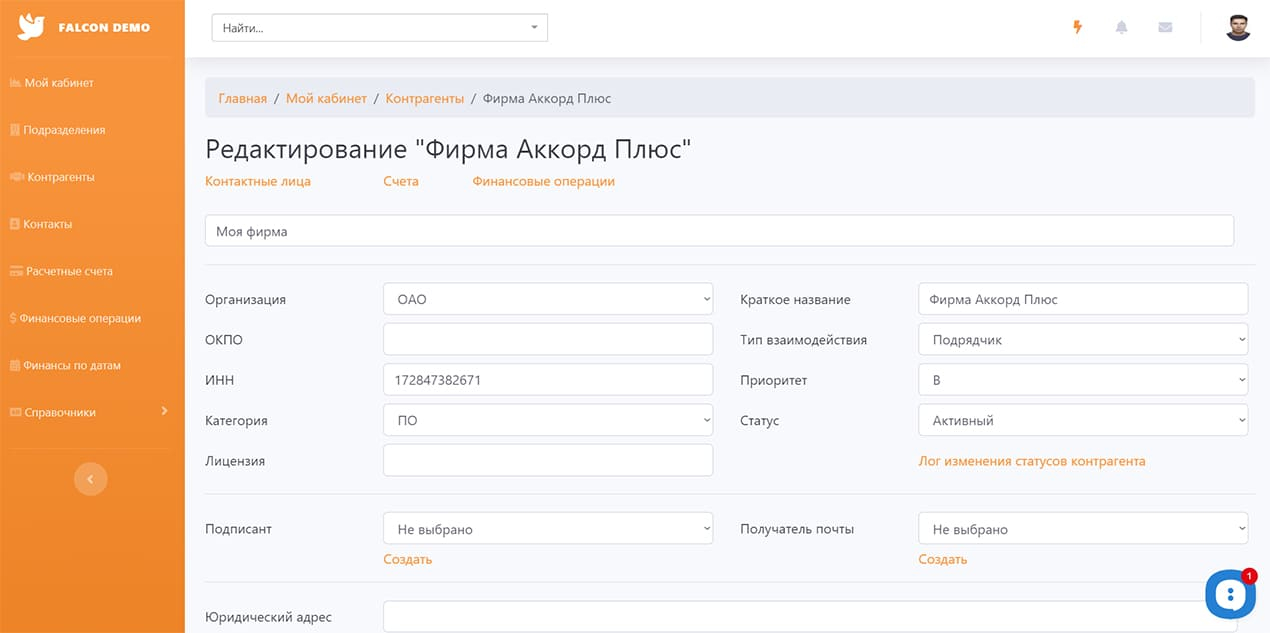The image size is (1270, 633).
Task: Open the notifications bell icon
Action: point(1121,28)
